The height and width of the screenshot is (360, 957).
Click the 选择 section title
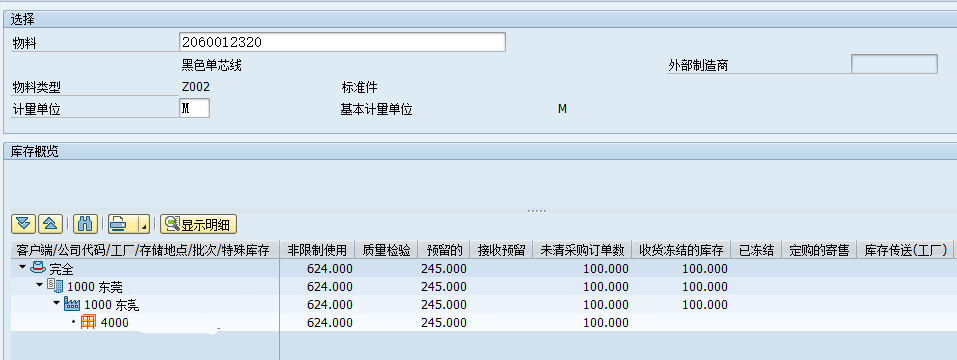click(23, 19)
